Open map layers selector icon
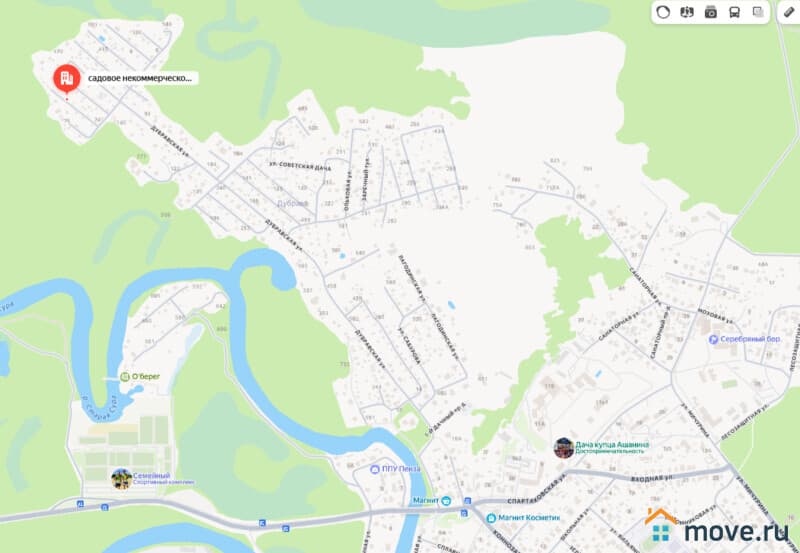The height and width of the screenshot is (553, 800). [x=758, y=12]
